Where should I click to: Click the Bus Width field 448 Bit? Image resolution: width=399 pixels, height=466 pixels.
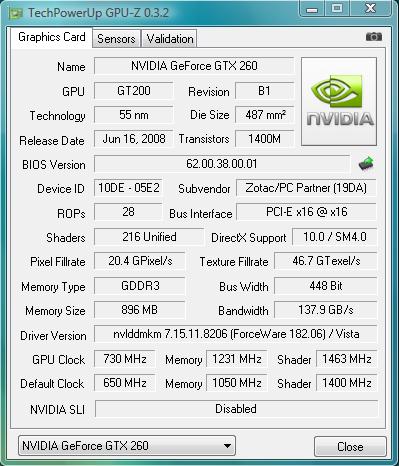326,286
